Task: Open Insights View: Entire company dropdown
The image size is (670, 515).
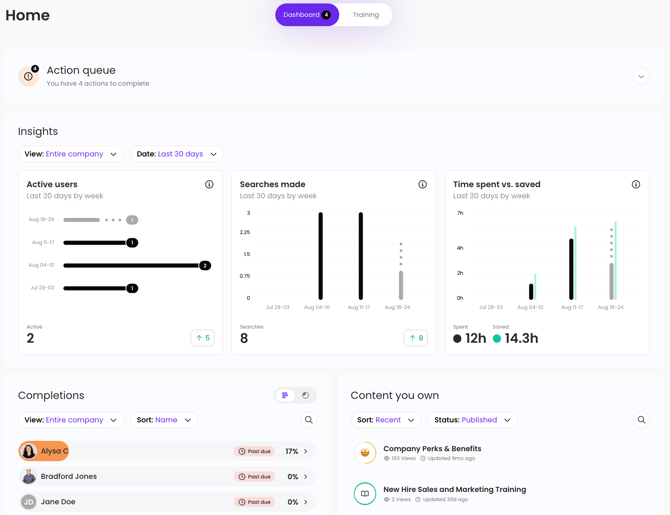Action: (x=71, y=154)
